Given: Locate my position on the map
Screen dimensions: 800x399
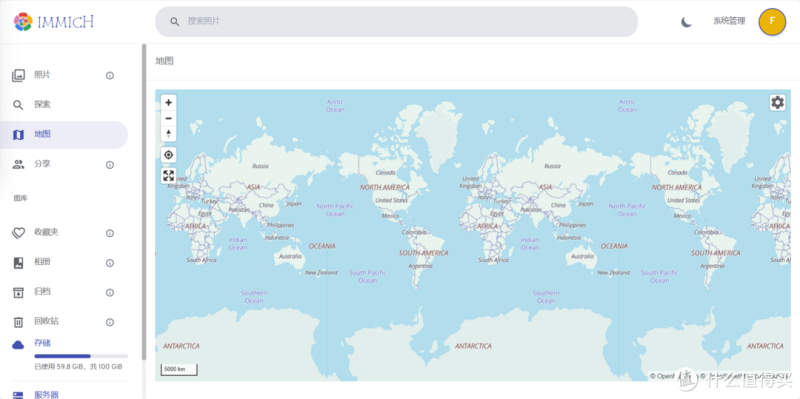Looking at the screenshot, I should (x=168, y=155).
